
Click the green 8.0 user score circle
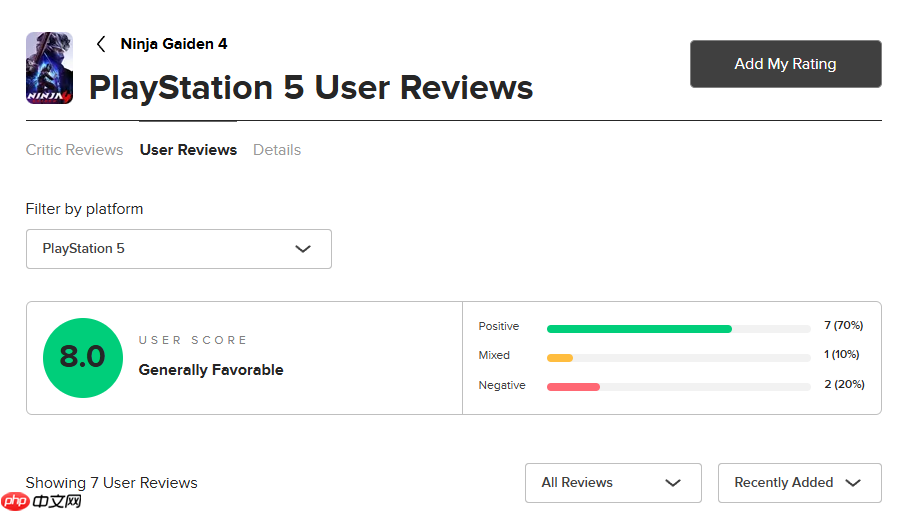click(x=82, y=357)
